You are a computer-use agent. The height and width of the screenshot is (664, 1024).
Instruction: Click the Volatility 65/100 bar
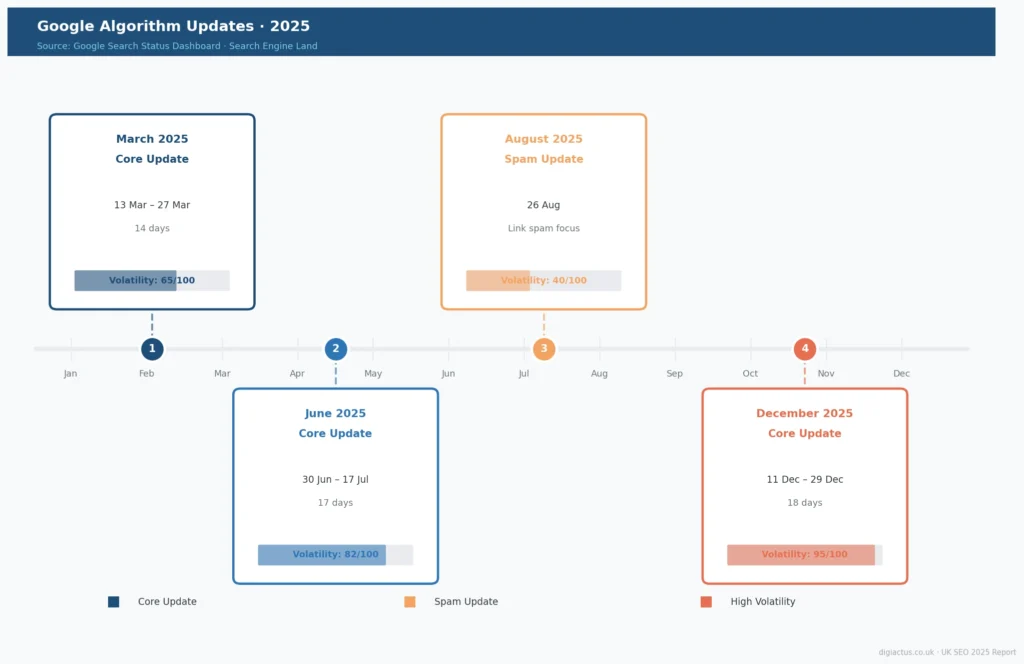coord(152,281)
